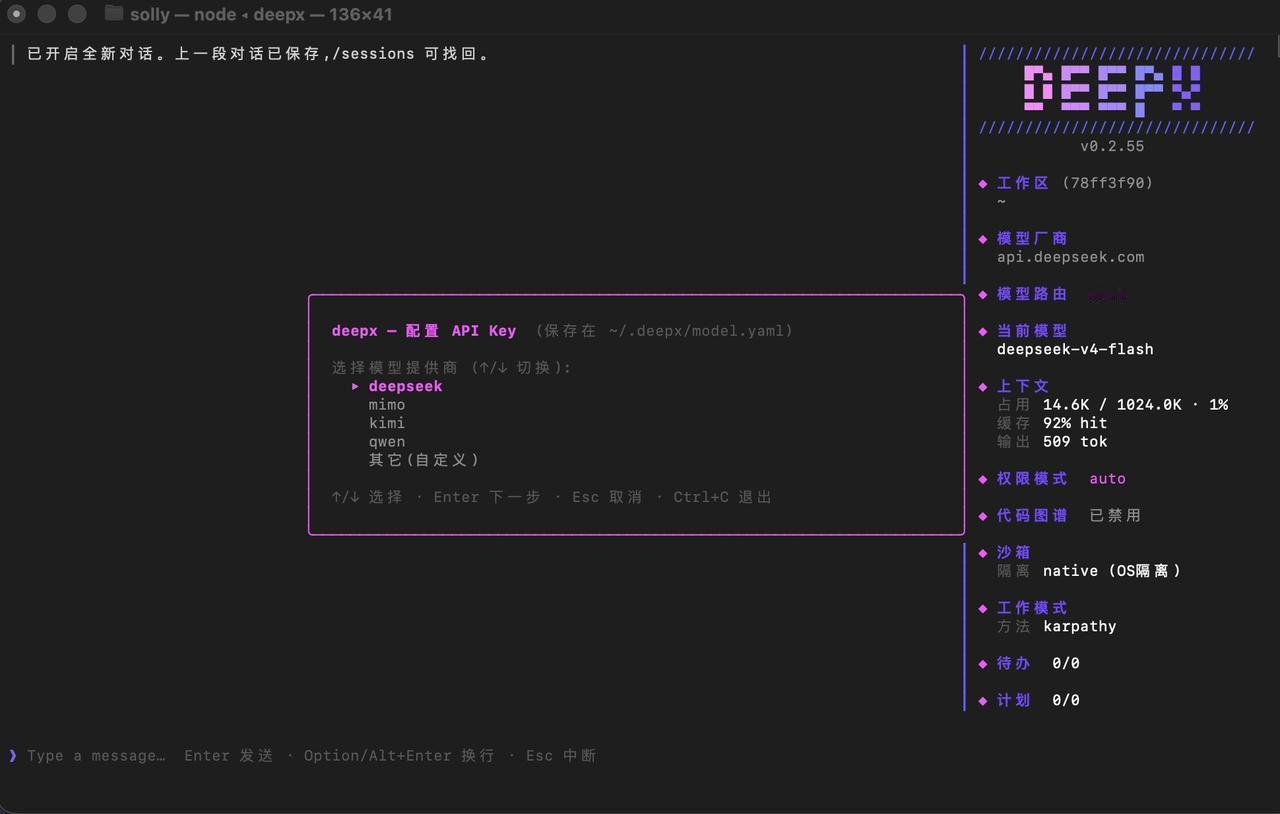Select the deepseek provider option
Screen dimensions: 1280x814
pyautogui.click(x=405, y=386)
